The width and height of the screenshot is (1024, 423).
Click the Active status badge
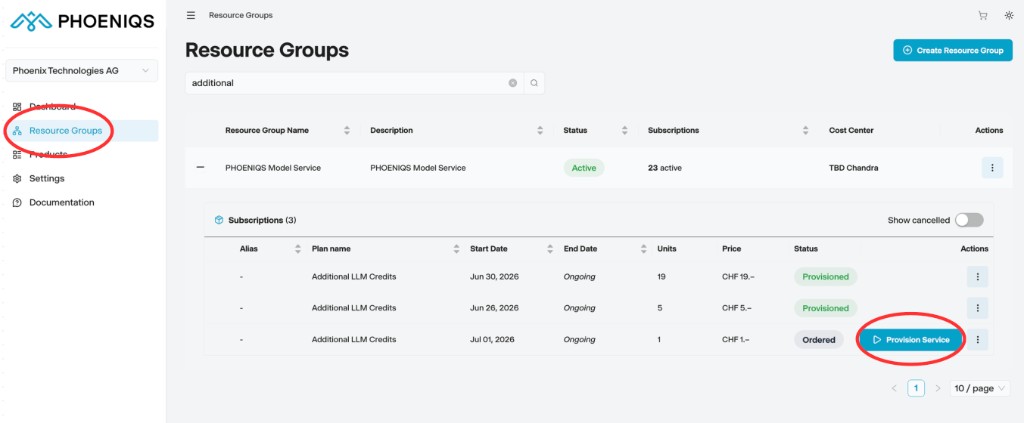click(584, 168)
